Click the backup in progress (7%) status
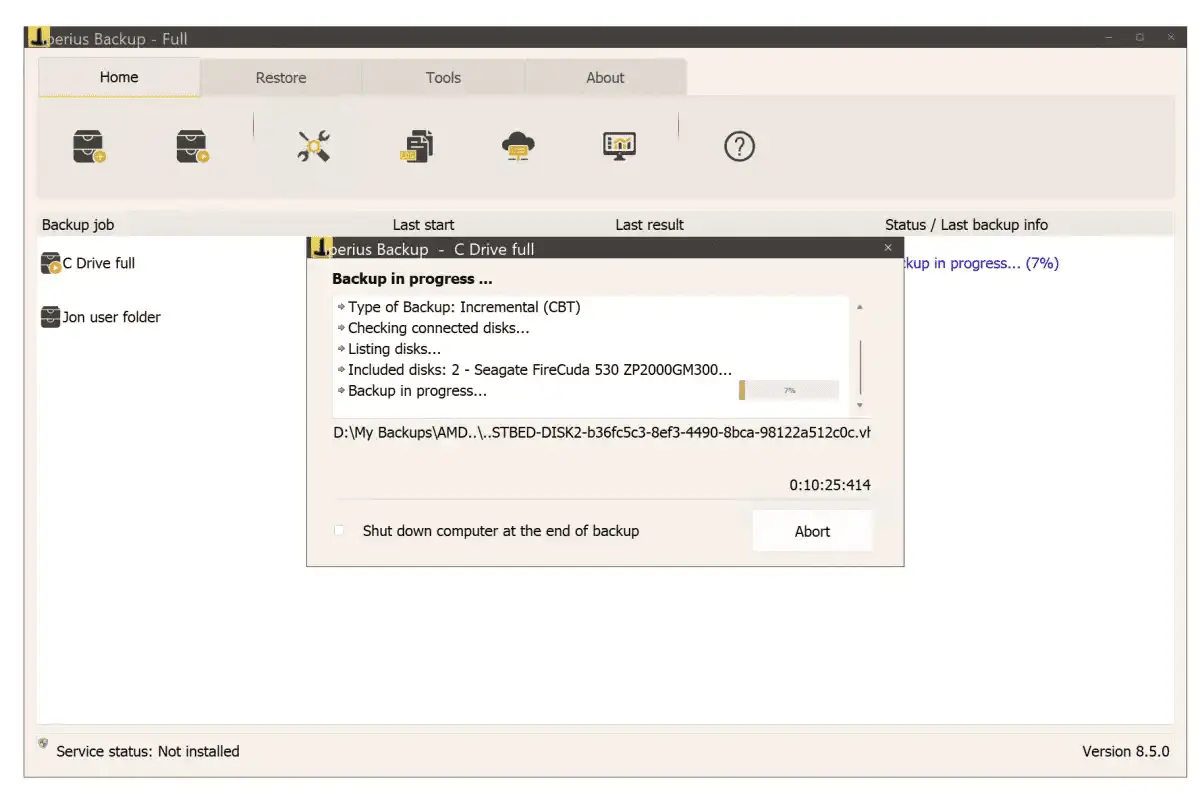The height and width of the screenshot is (793, 1200). pos(981,264)
